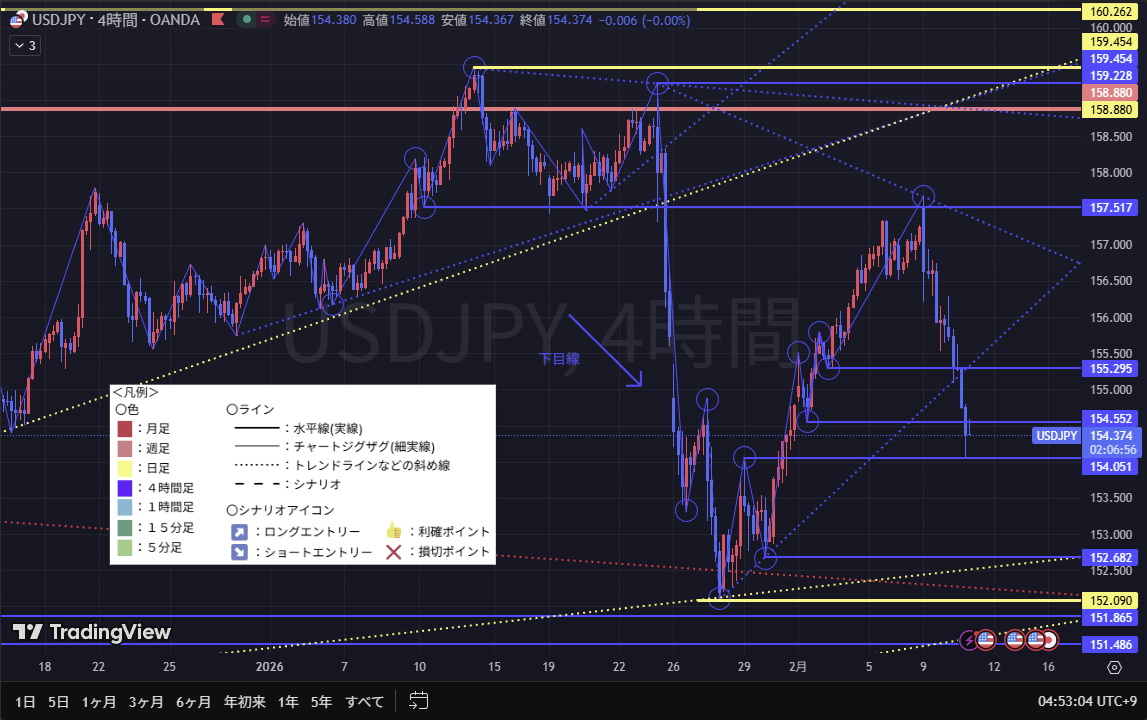Select the 1日 time range
This screenshot has height=720, width=1147.
click(26, 701)
